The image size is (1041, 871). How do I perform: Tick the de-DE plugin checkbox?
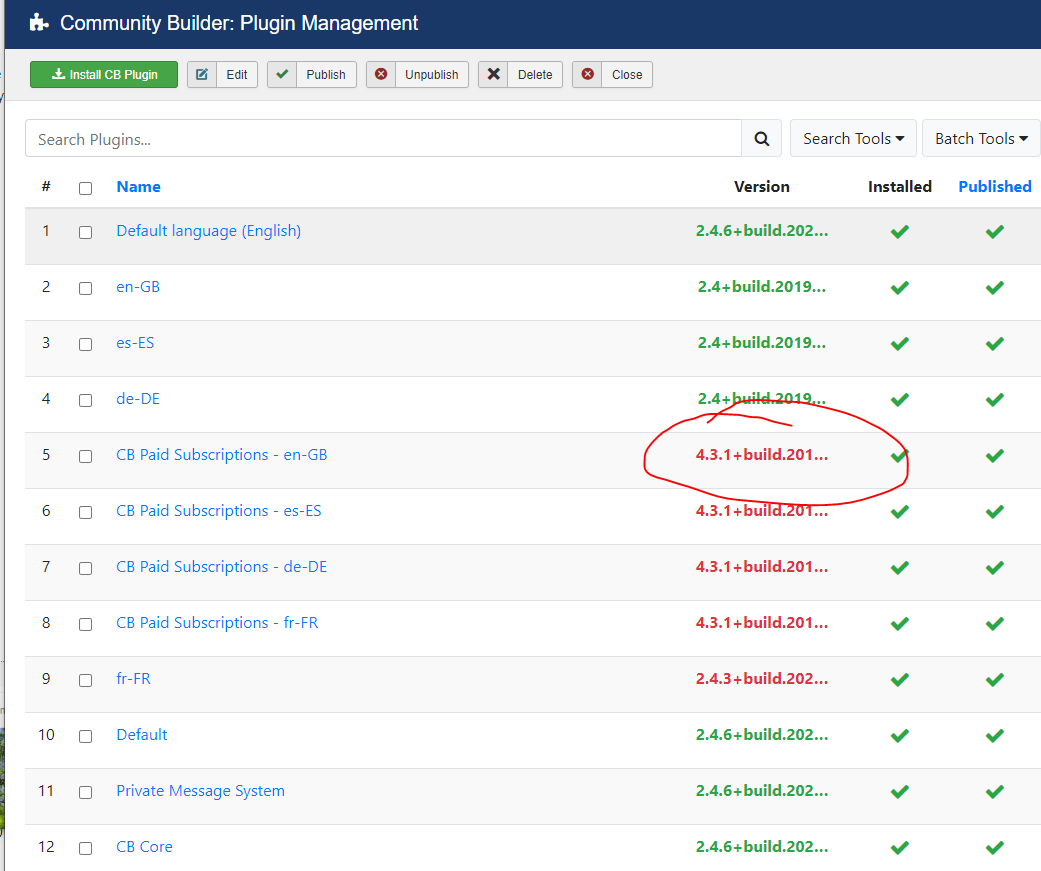pos(85,400)
